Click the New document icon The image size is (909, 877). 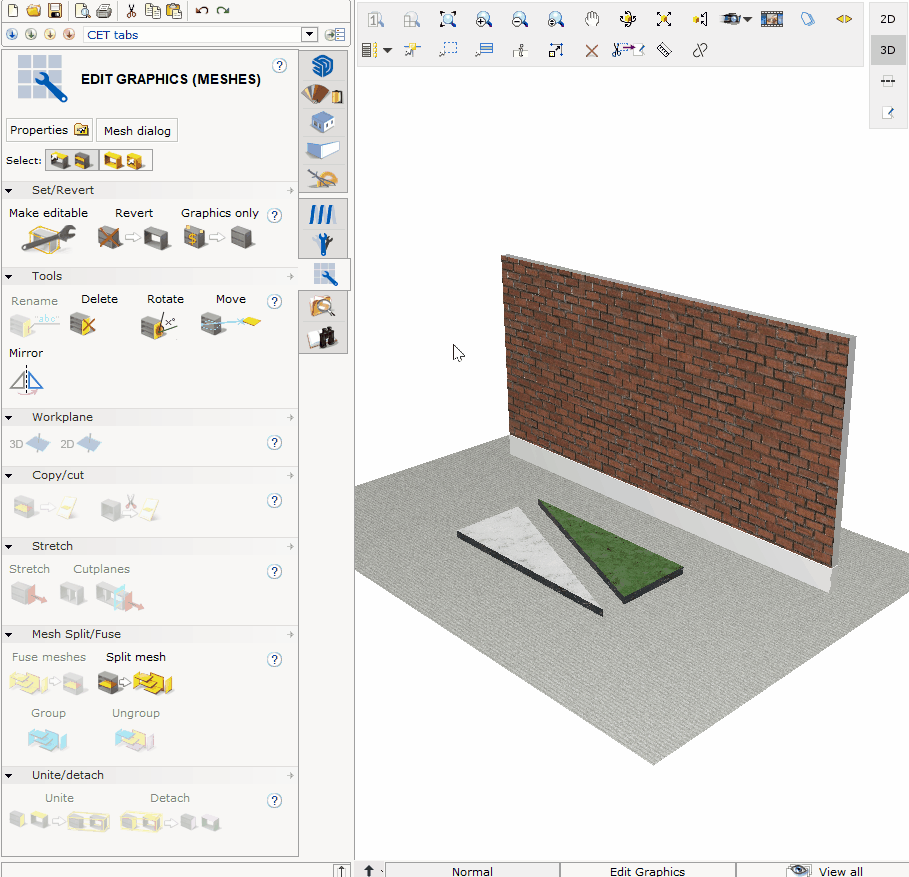coord(13,10)
